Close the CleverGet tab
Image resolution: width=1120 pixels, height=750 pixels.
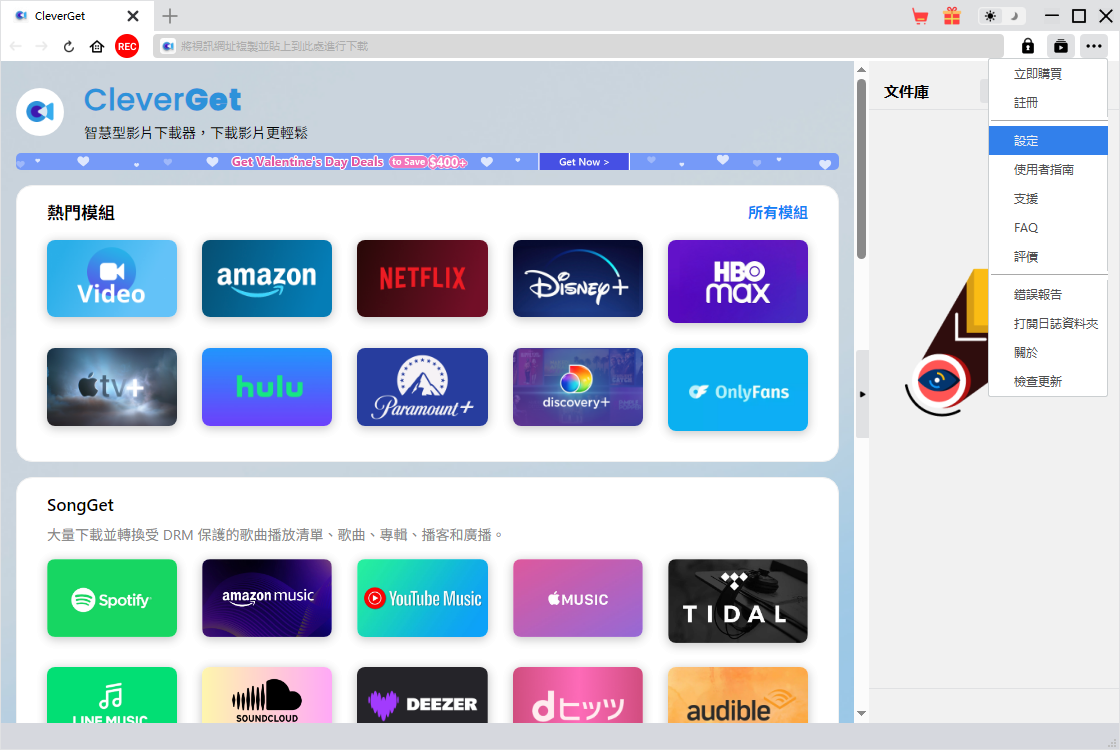pos(133,16)
